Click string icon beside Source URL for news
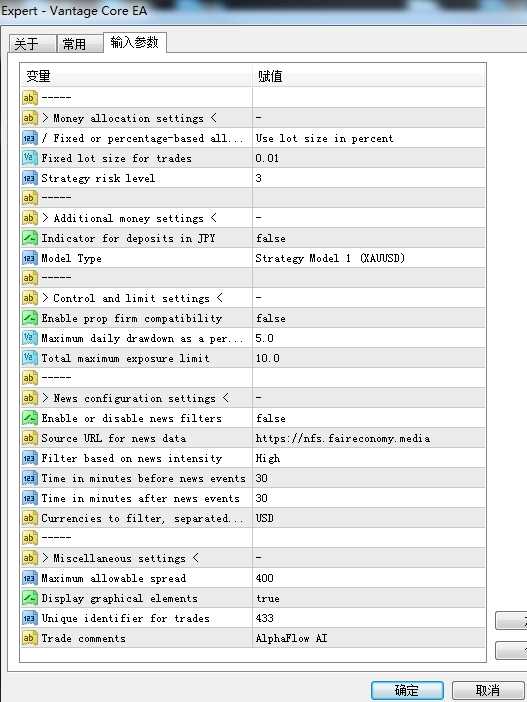This screenshot has height=702, width=527. (x=30, y=438)
